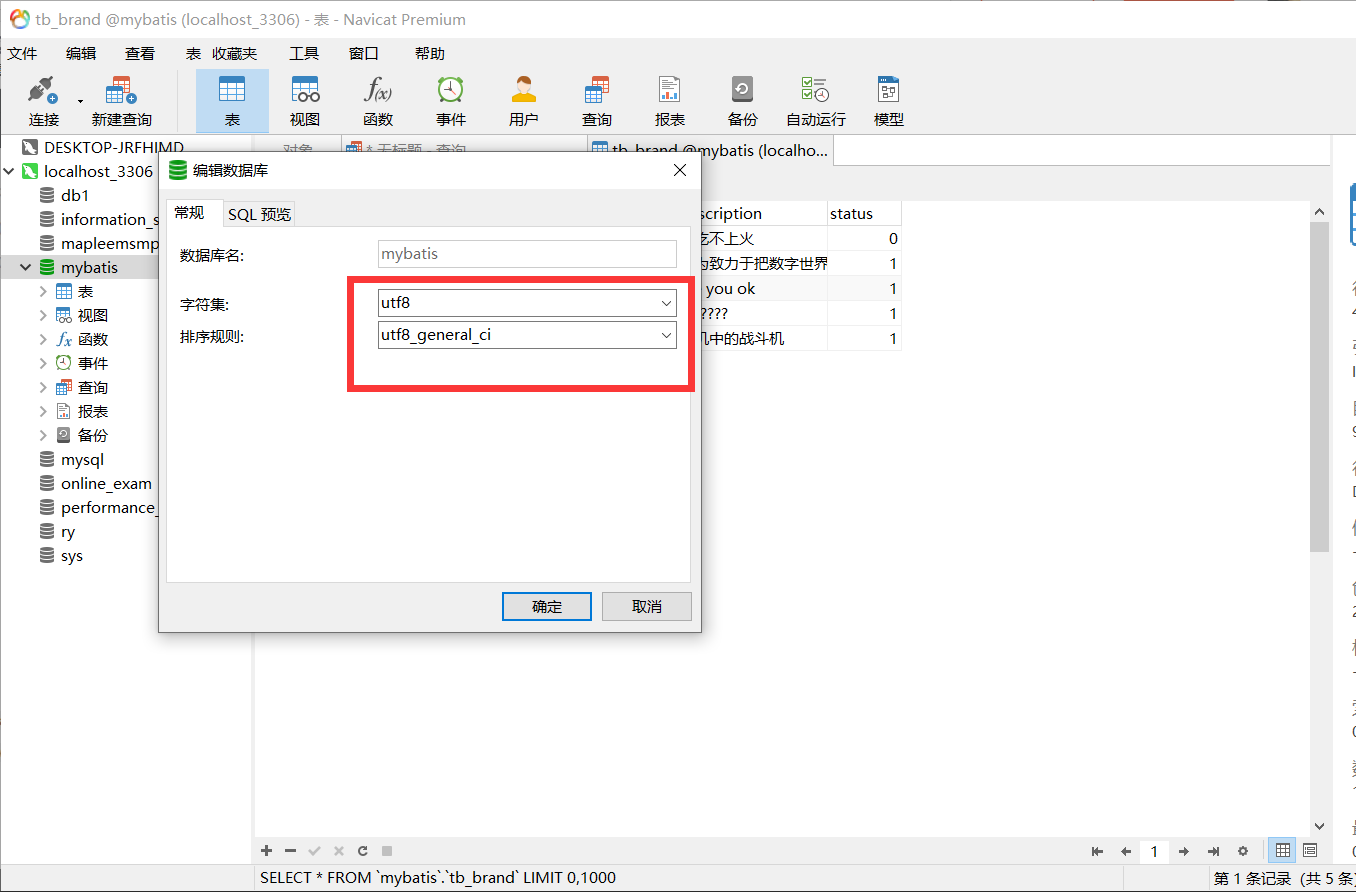Select the 表 table toolbar icon

(x=232, y=101)
